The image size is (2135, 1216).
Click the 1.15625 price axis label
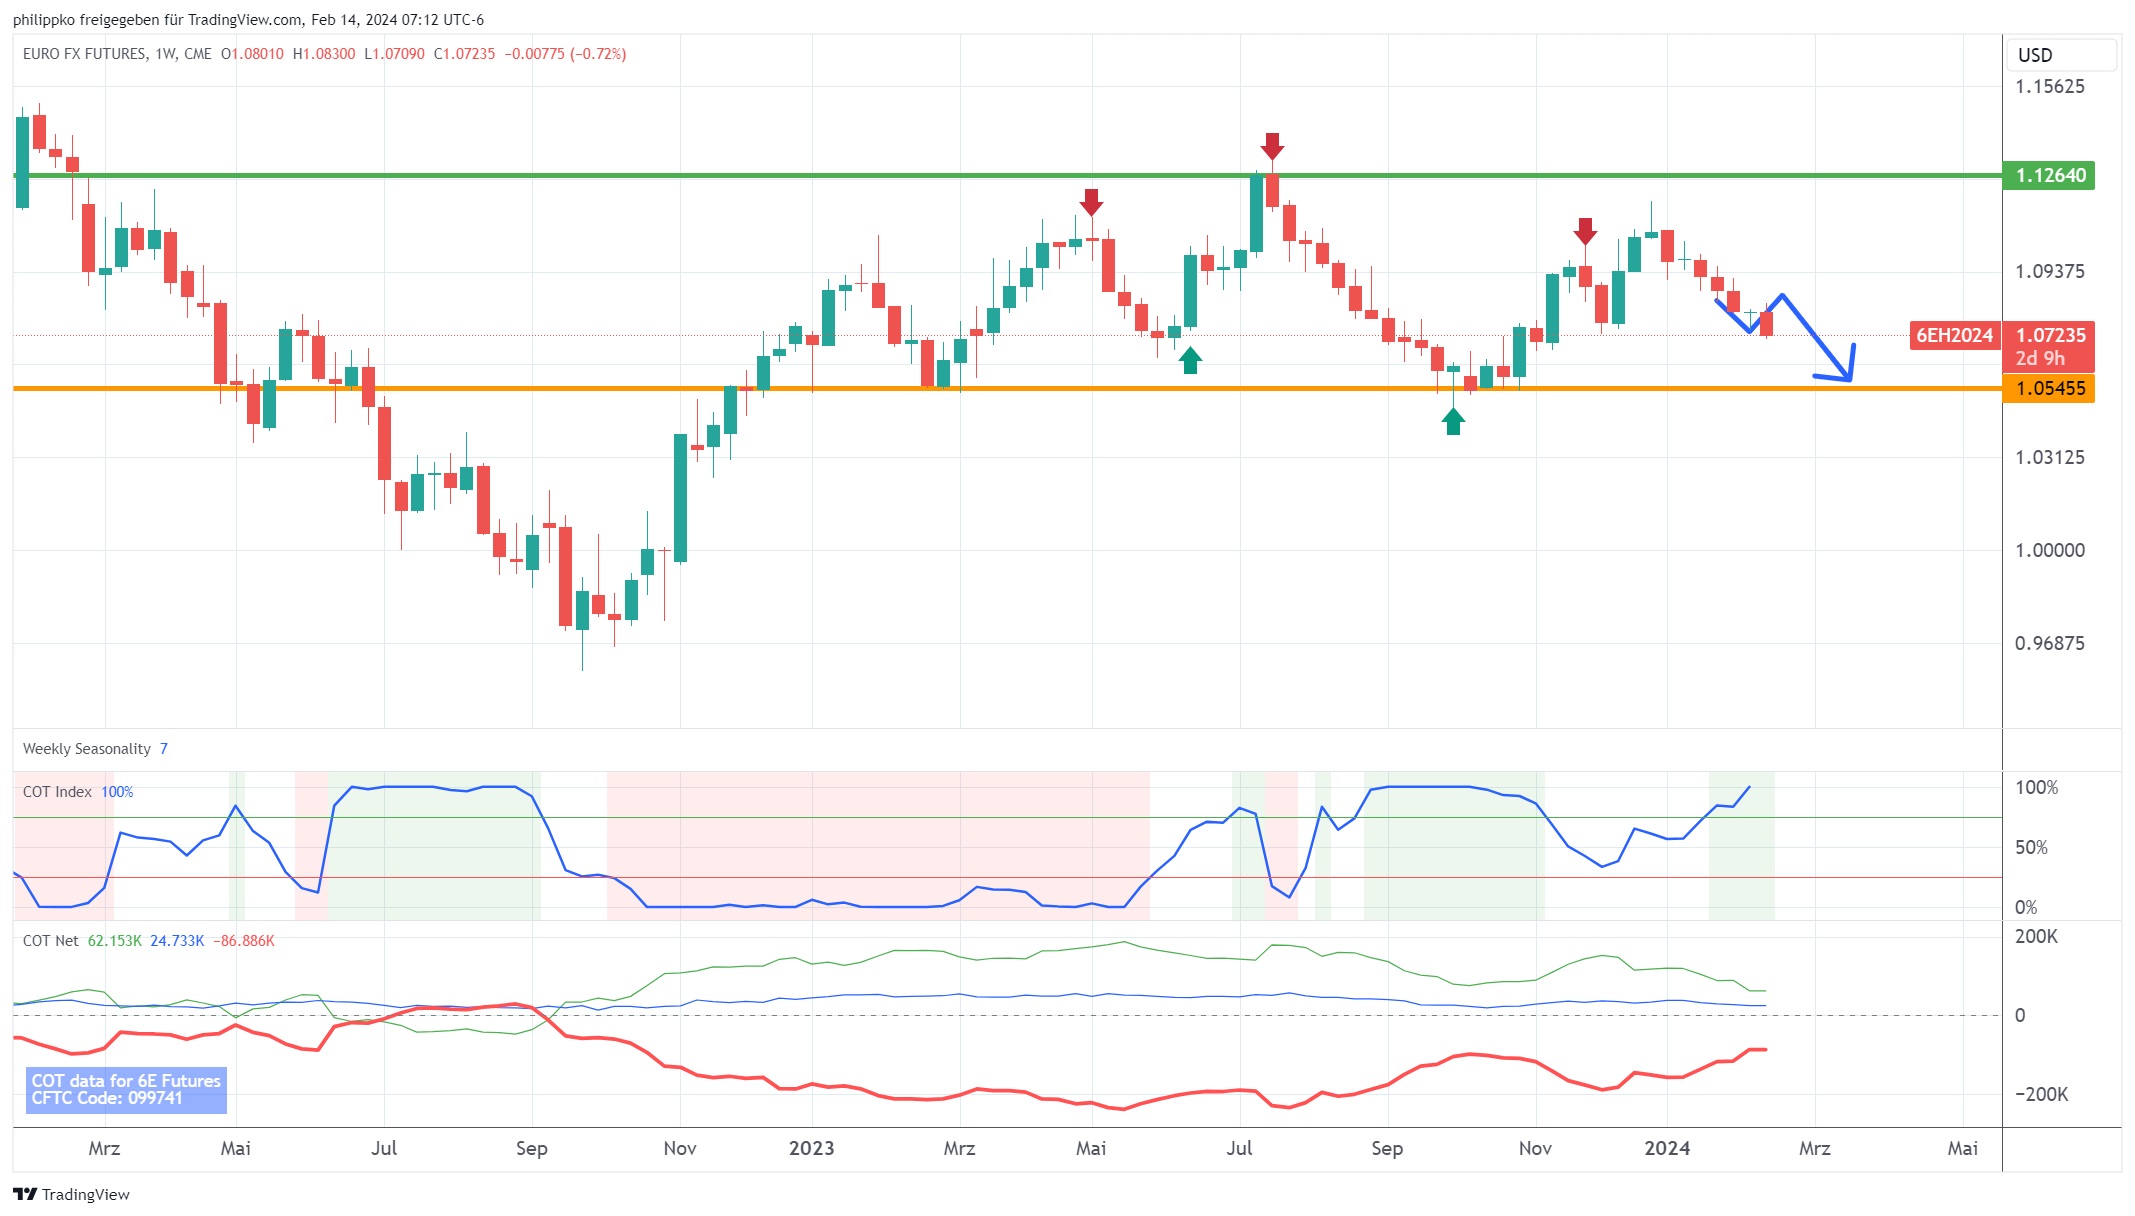(x=2049, y=86)
